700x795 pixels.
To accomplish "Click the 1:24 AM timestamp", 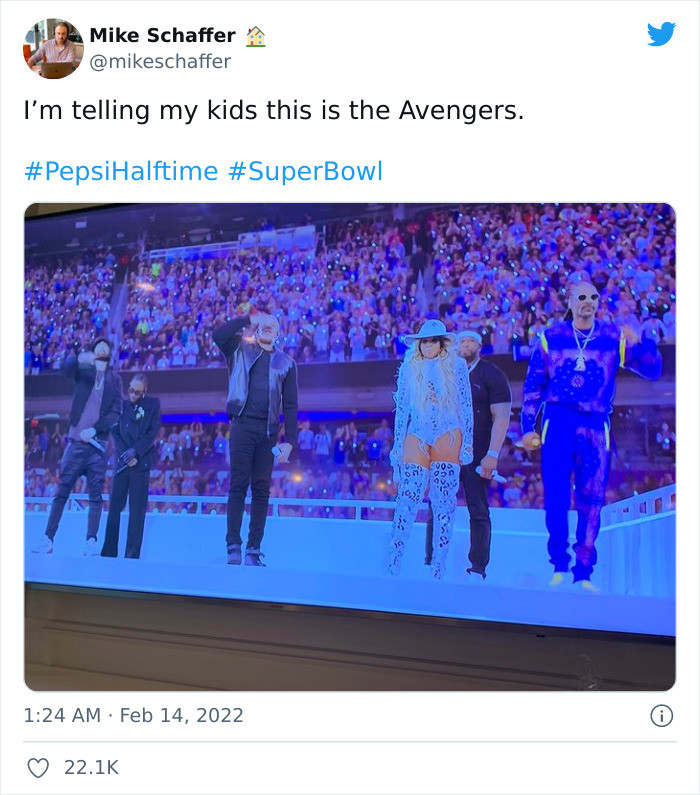I will pyautogui.click(x=62, y=715).
